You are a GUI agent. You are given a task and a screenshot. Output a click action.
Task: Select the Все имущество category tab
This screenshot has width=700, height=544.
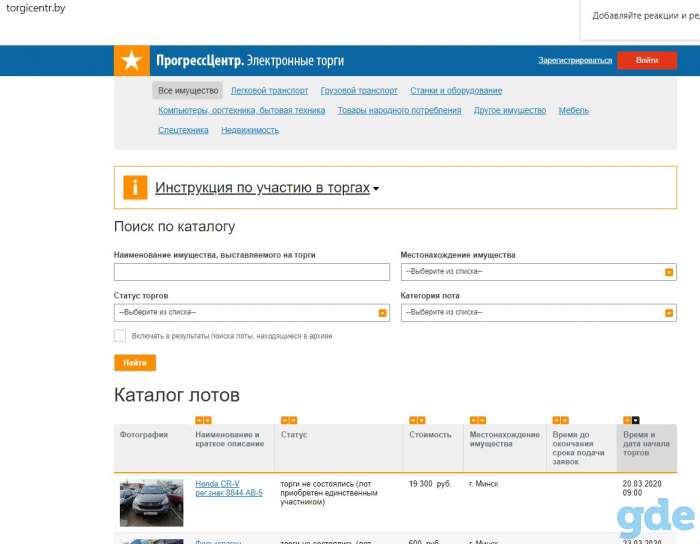pos(188,91)
